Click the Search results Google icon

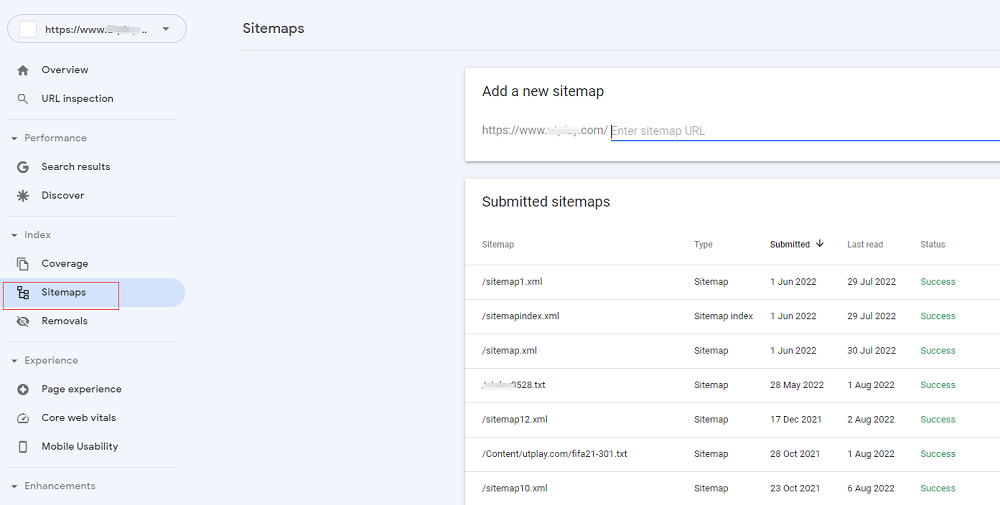click(x=23, y=167)
